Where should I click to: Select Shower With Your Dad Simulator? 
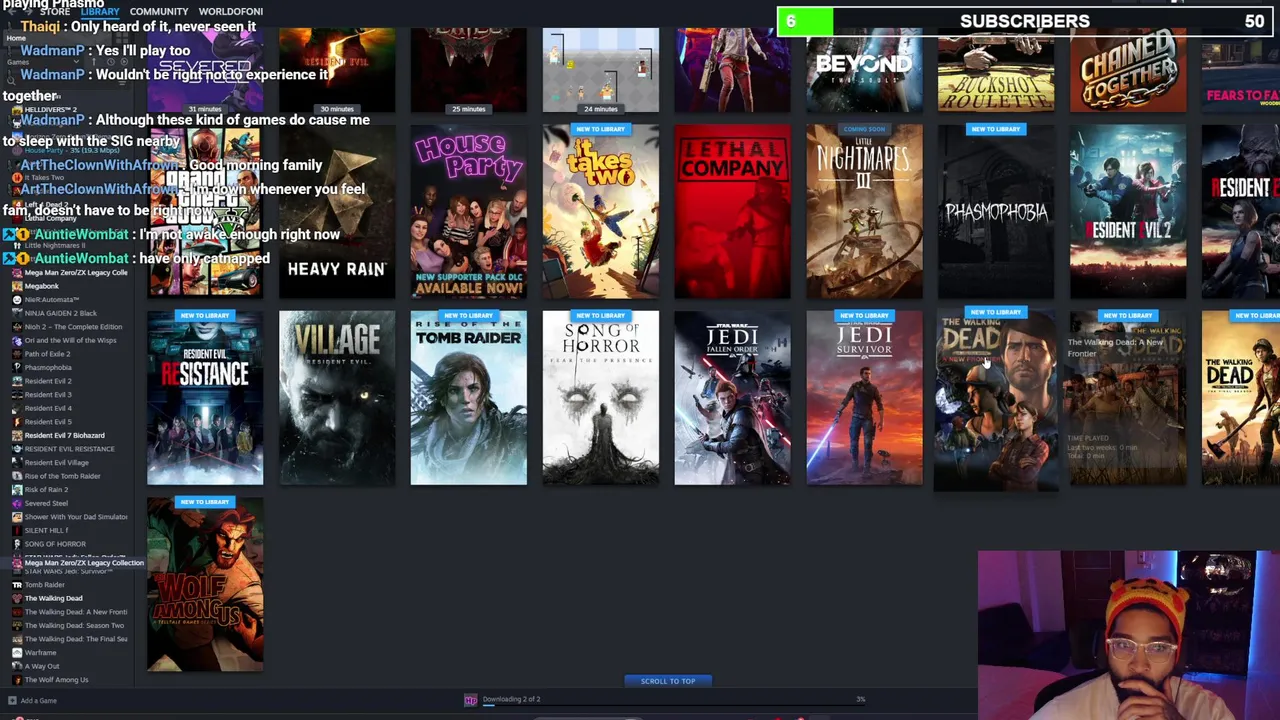click(x=76, y=517)
